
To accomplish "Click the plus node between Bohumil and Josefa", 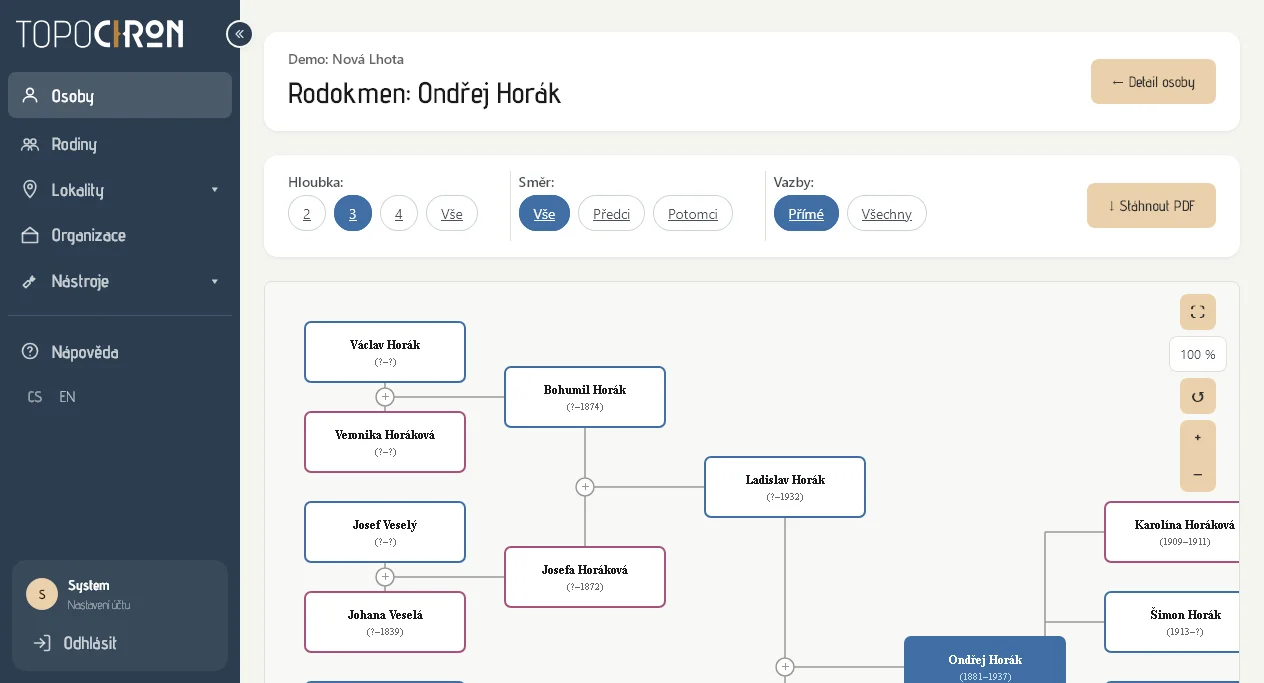I will tap(585, 487).
